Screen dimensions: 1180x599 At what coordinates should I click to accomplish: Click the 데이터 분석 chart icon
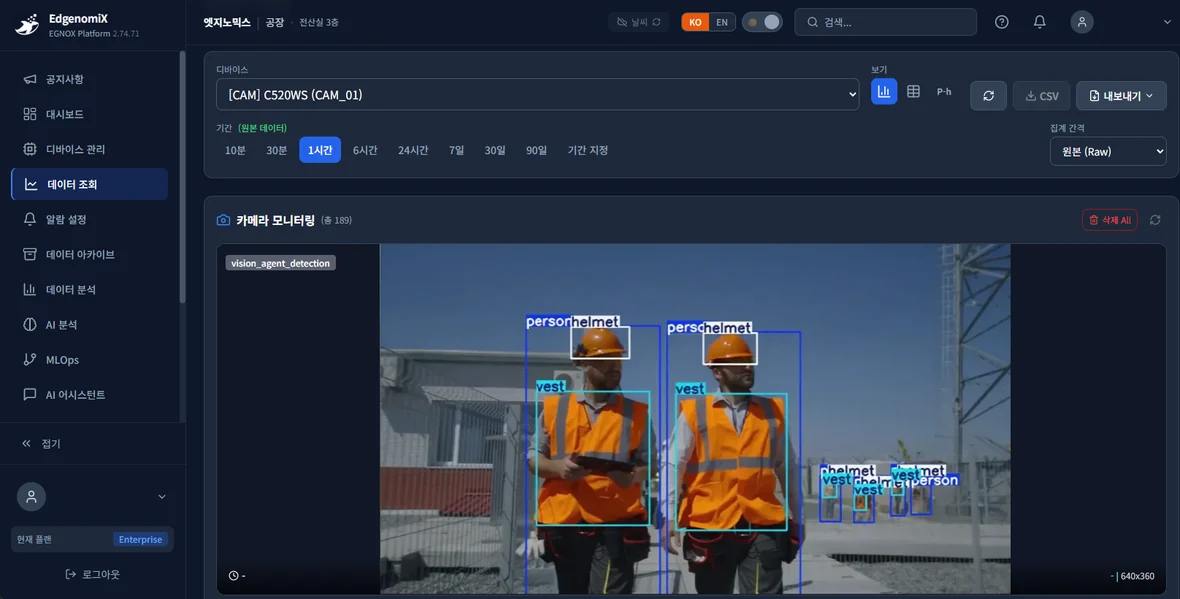(x=29, y=289)
